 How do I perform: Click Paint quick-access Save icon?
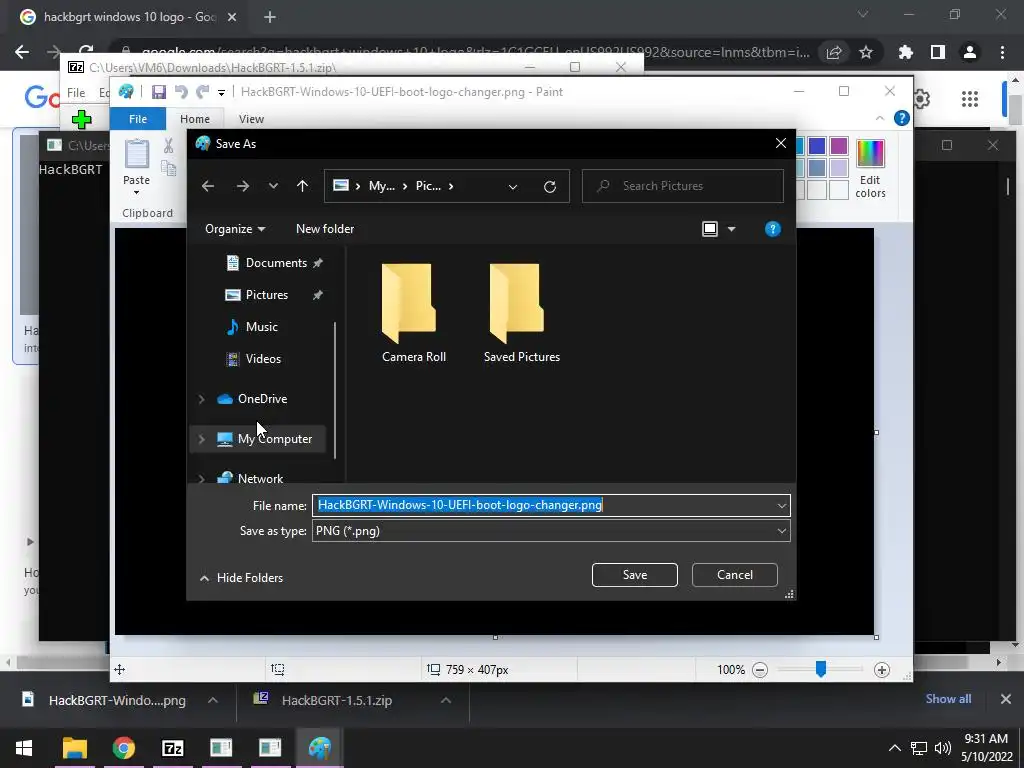point(158,92)
